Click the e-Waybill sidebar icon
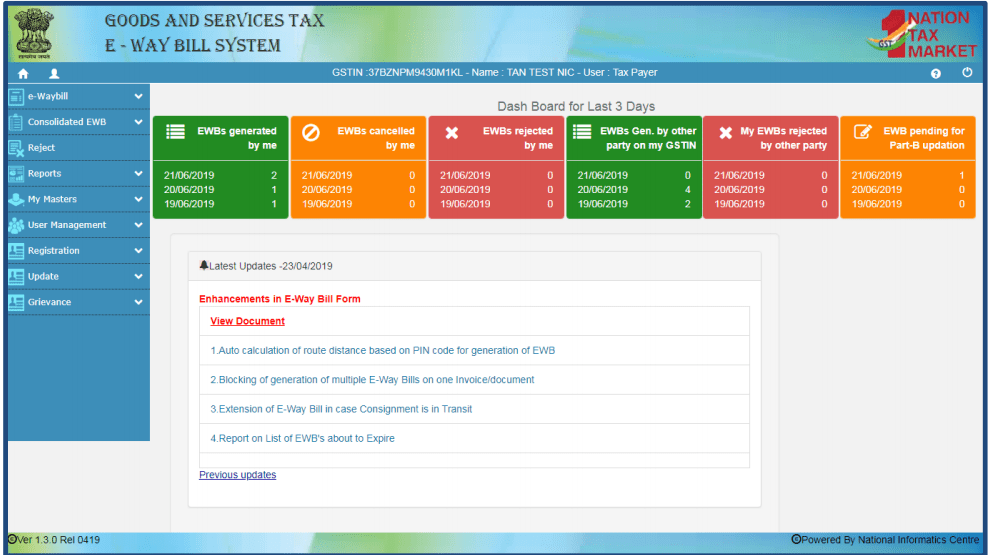Screen dimensions: 991x555 click(16, 97)
